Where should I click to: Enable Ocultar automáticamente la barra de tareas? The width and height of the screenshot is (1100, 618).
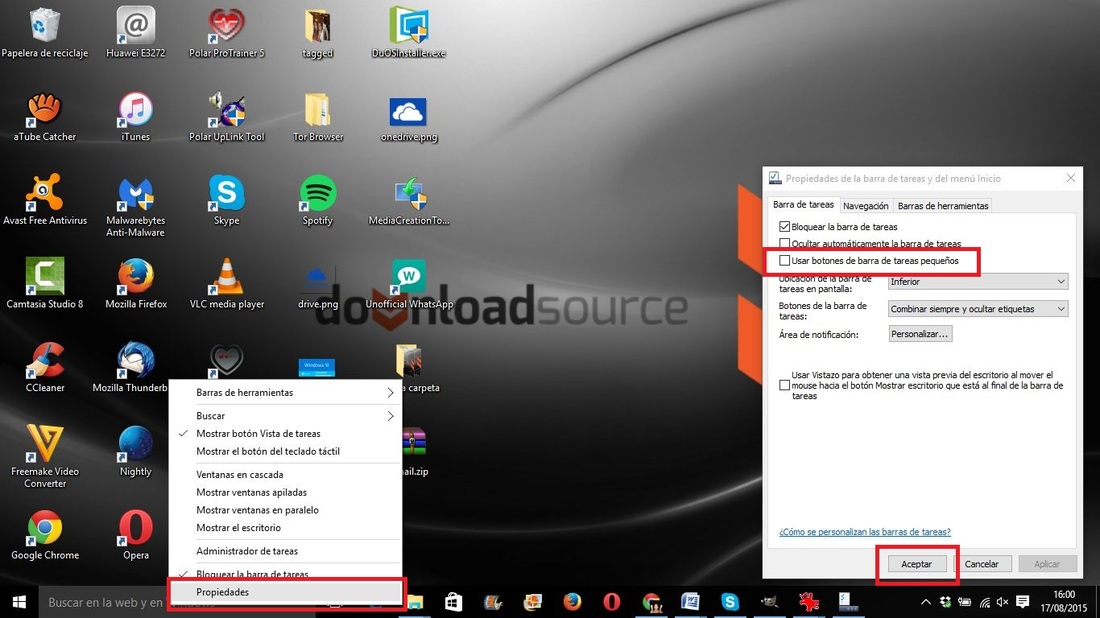784,243
